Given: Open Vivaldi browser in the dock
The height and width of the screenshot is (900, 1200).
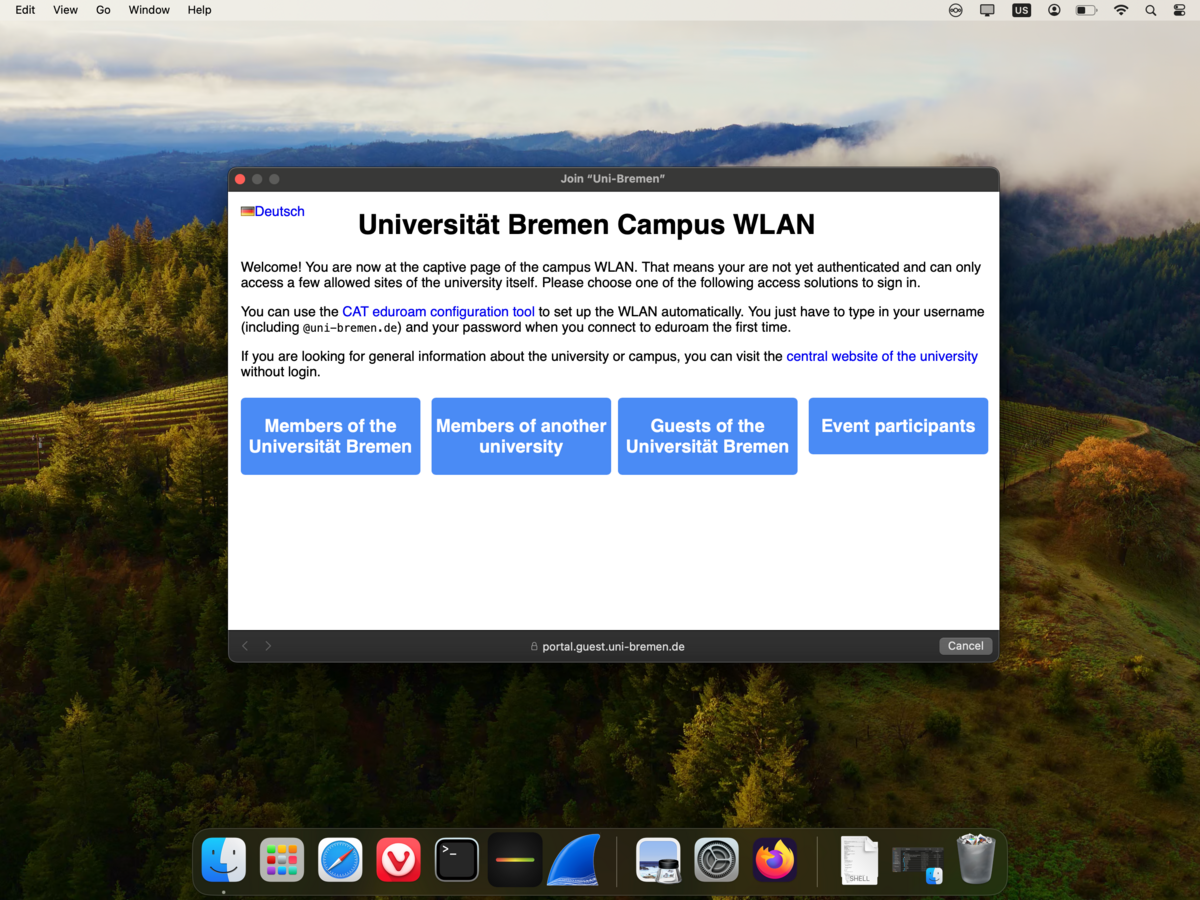Looking at the screenshot, I should (398, 860).
